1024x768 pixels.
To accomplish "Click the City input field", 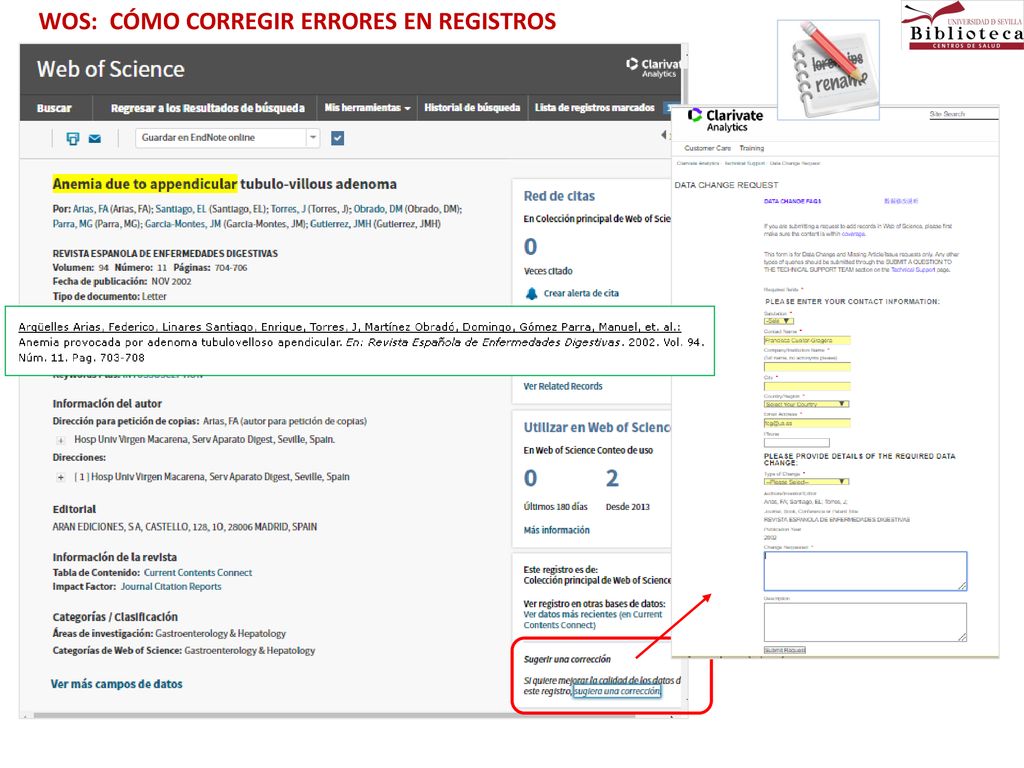I will [807, 386].
